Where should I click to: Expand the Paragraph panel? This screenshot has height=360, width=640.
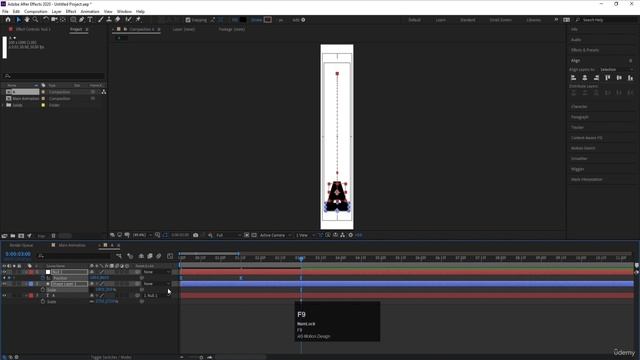click(x=580, y=117)
